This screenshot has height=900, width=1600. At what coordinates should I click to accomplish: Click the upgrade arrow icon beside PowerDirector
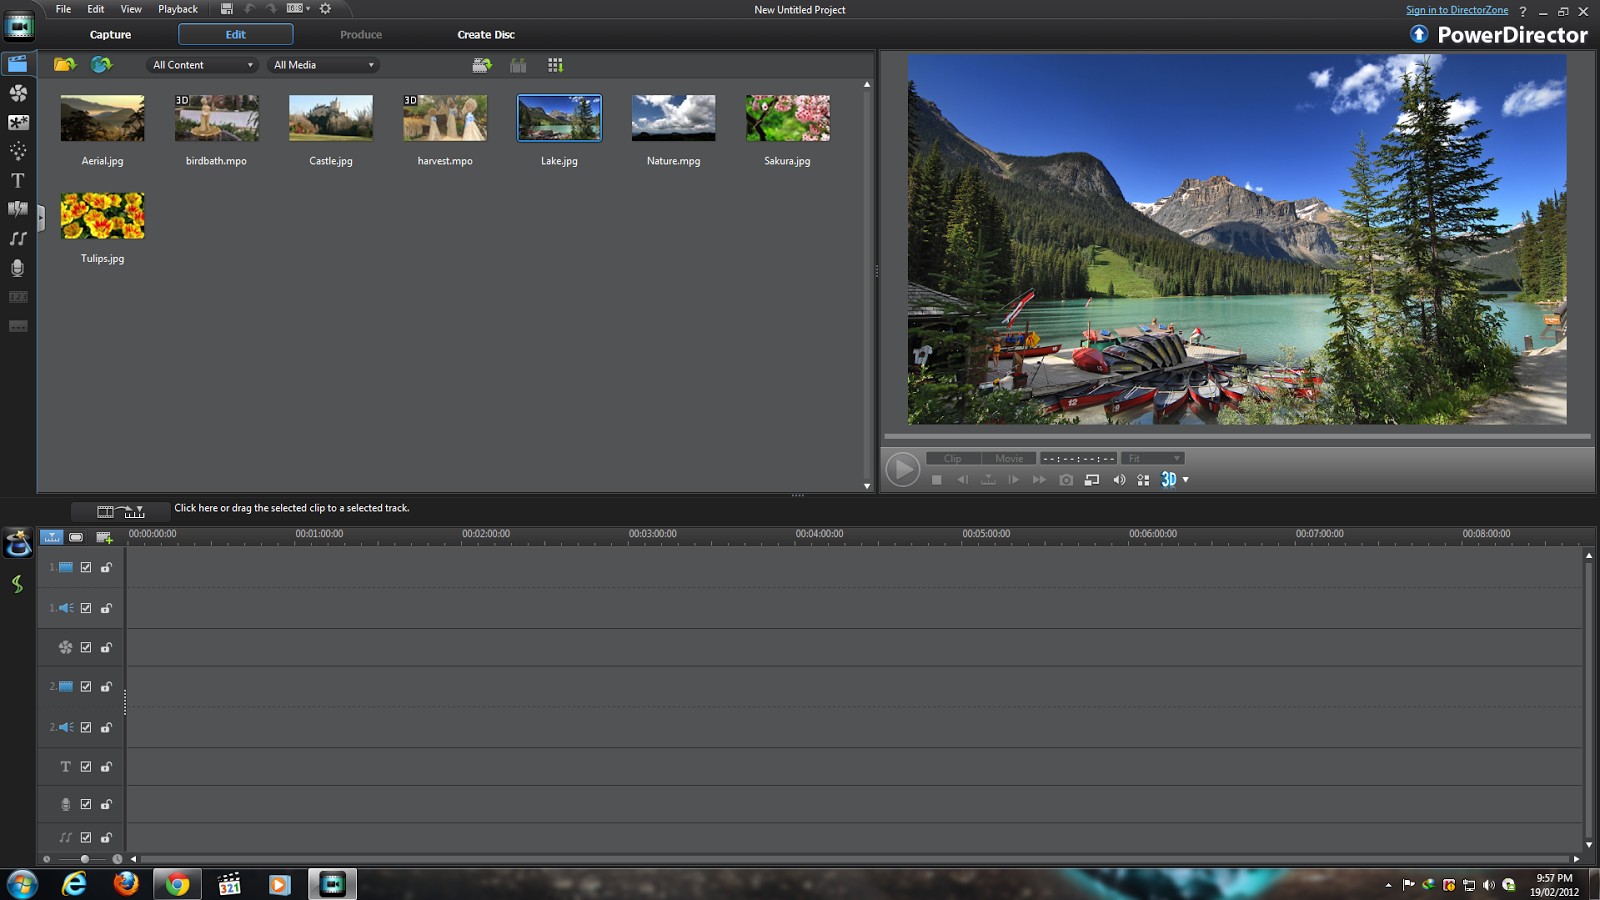pyautogui.click(x=1419, y=34)
